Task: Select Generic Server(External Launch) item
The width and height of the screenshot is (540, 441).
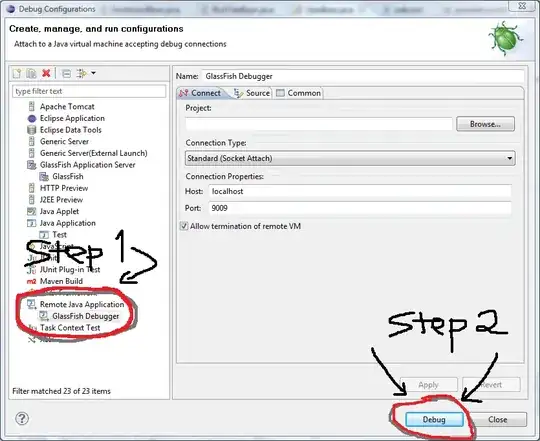Action: [93, 153]
